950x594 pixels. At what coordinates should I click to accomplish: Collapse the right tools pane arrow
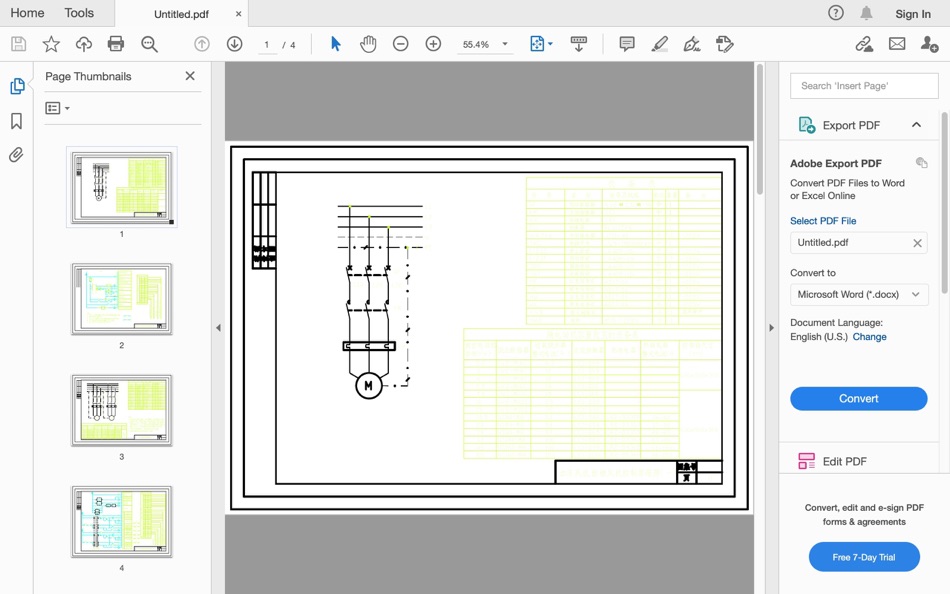(771, 328)
